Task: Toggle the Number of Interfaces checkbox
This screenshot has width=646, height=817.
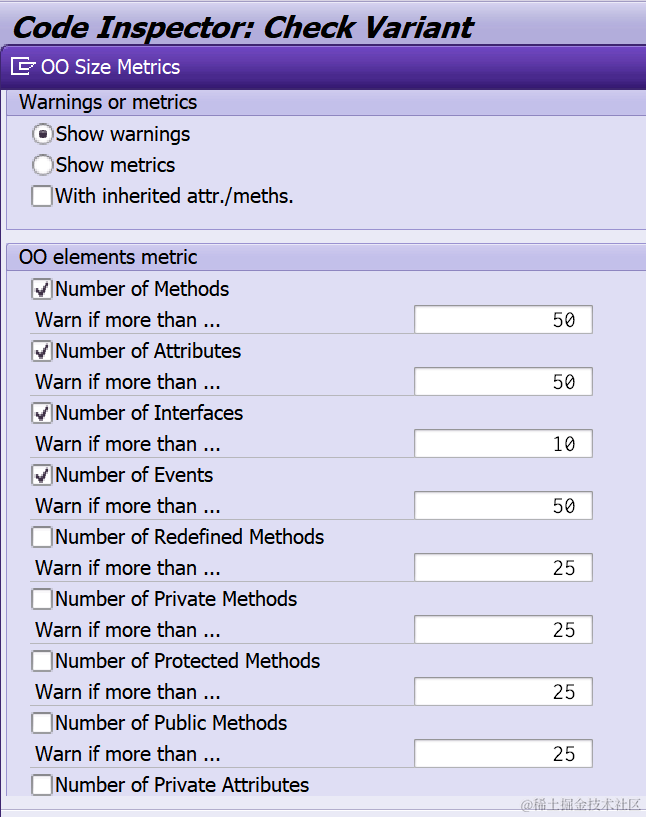Action: [42, 413]
